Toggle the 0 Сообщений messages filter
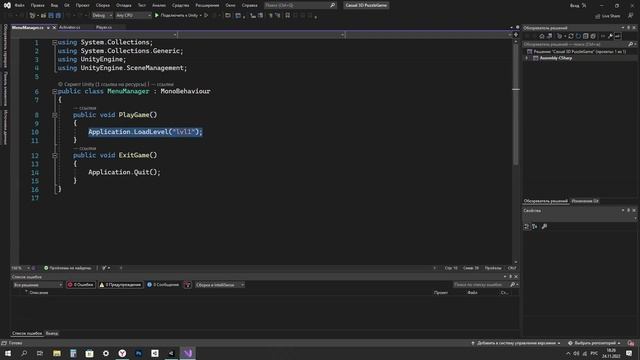 163,285
